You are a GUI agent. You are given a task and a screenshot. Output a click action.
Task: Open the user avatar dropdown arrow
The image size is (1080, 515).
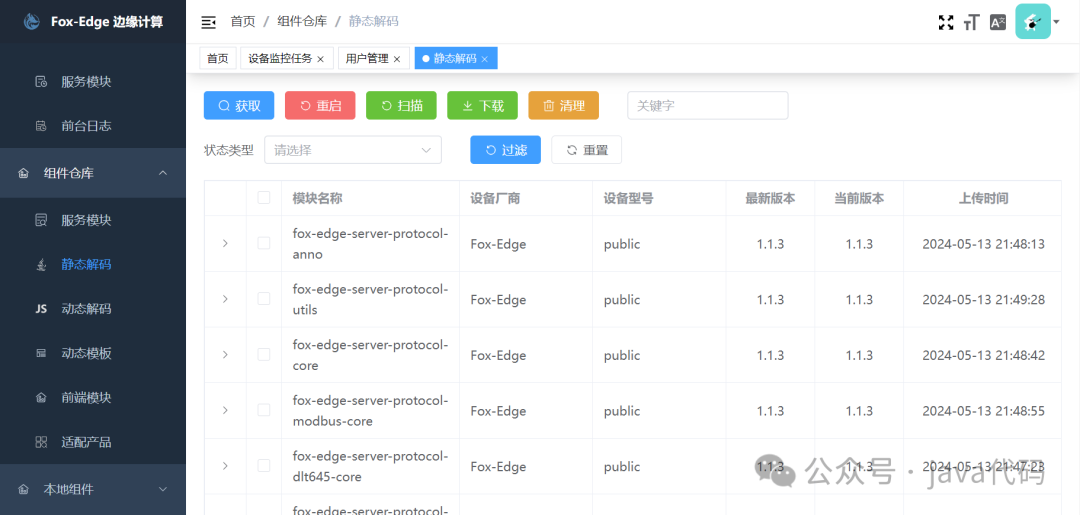pos(1057,23)
